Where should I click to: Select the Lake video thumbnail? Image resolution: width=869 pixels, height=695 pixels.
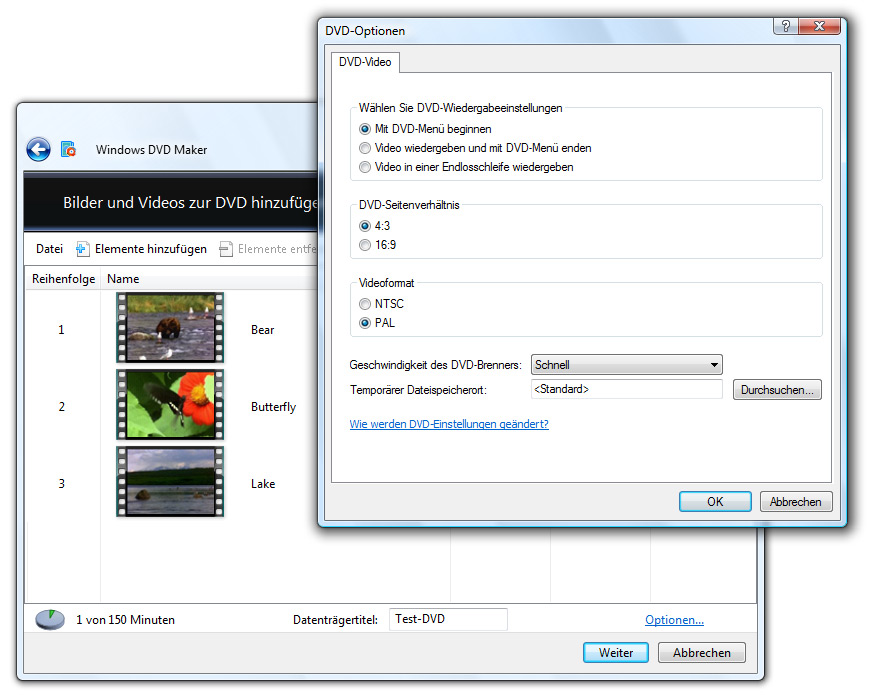pos(170,482)
